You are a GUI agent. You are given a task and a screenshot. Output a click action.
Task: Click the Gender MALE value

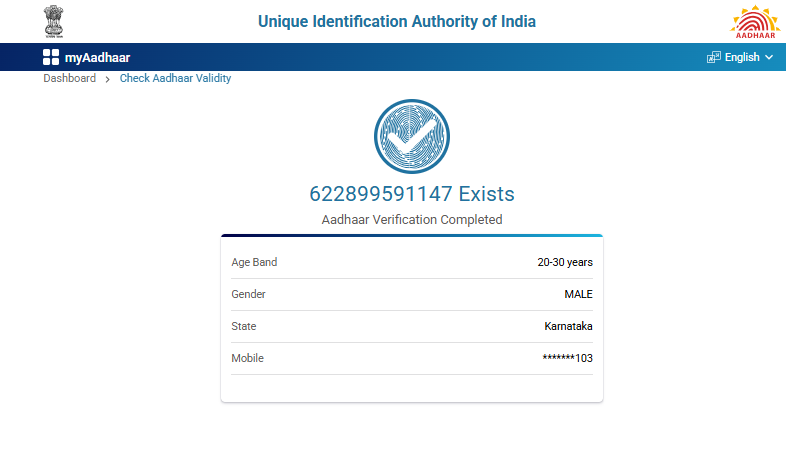pyautogui.click(x=578, y=294)
